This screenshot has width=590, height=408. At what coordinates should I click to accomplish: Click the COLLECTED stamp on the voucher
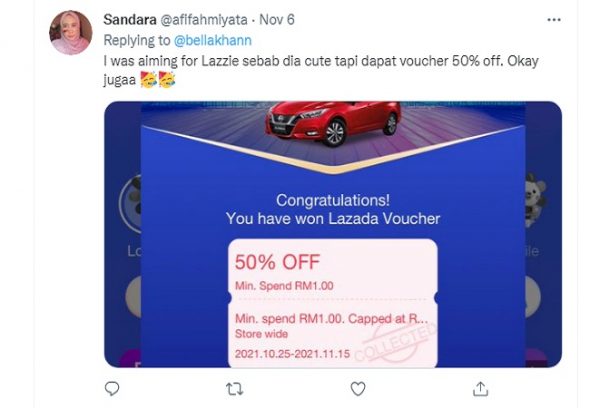(395, 343)
